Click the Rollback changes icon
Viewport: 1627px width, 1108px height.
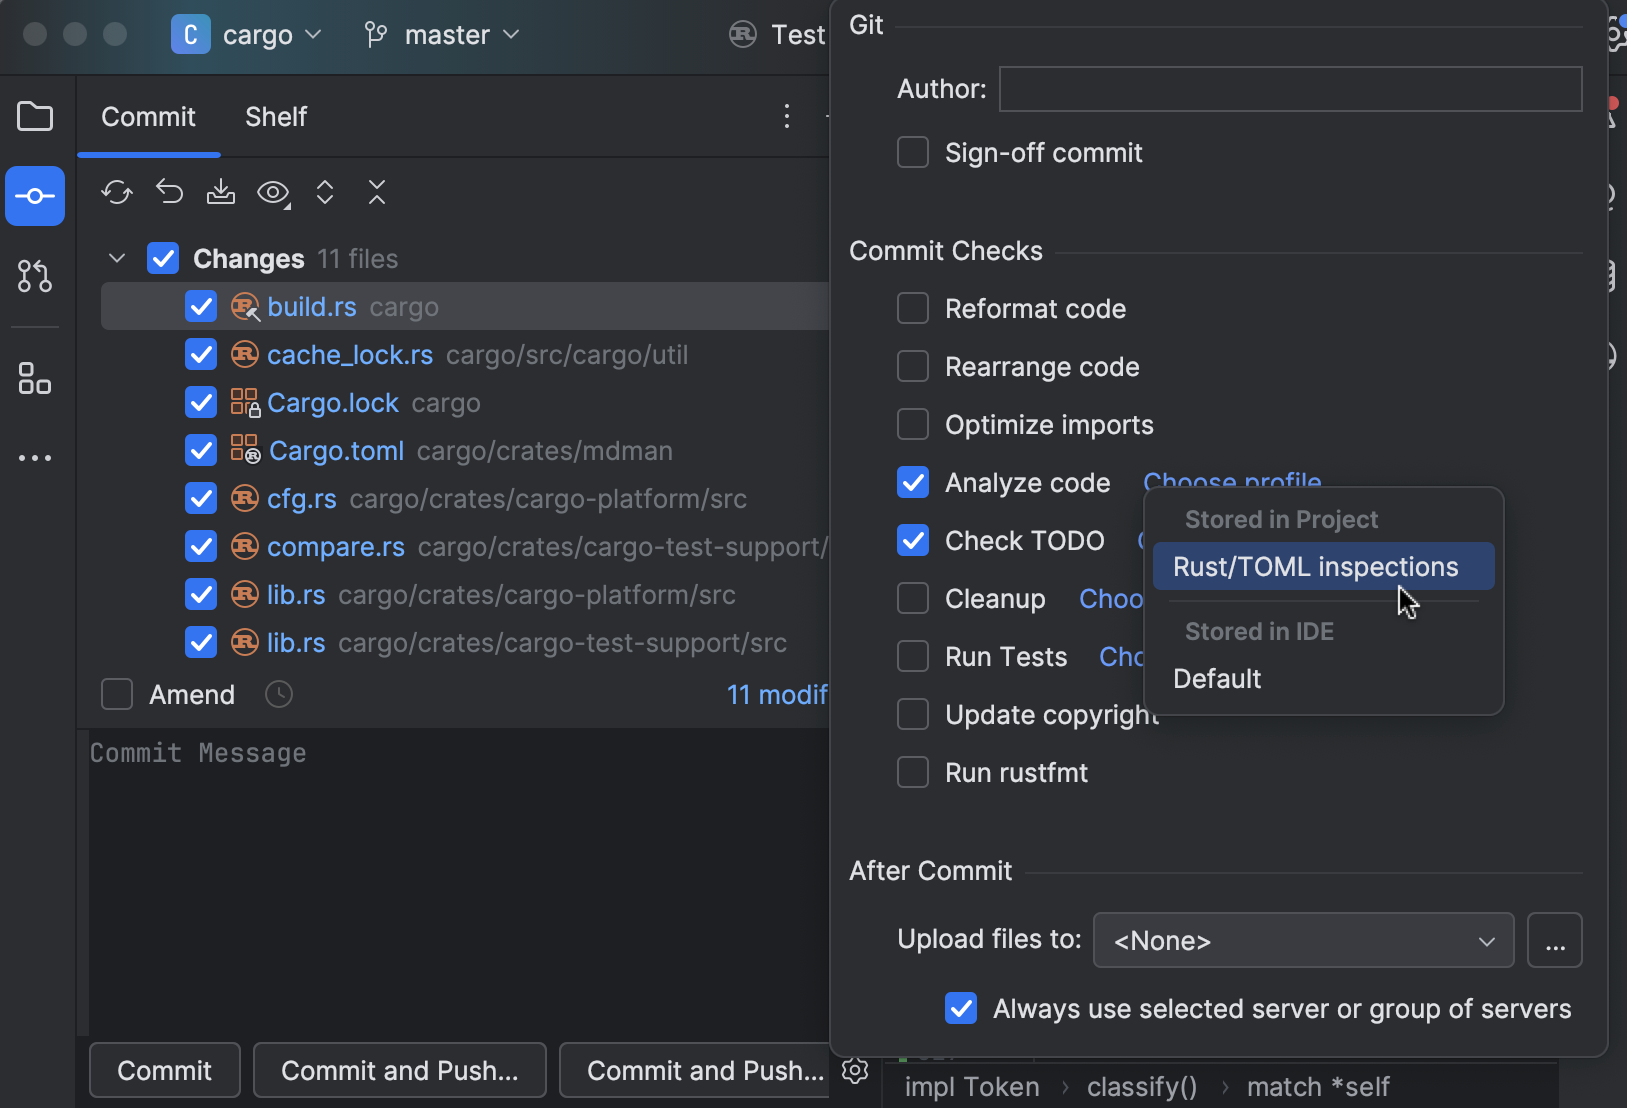[169, 192]
